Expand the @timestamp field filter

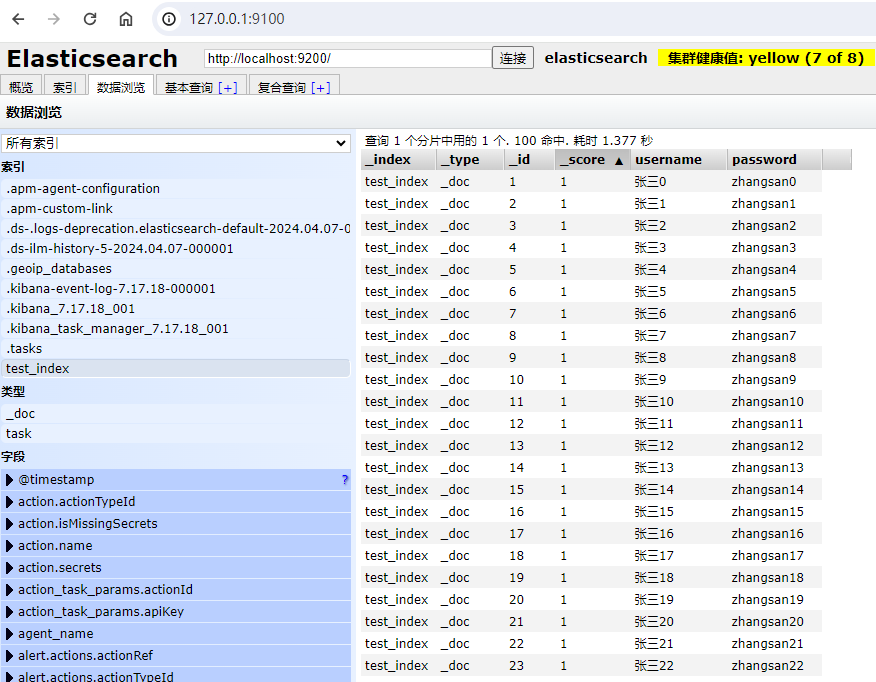click(x=10, y=480)
